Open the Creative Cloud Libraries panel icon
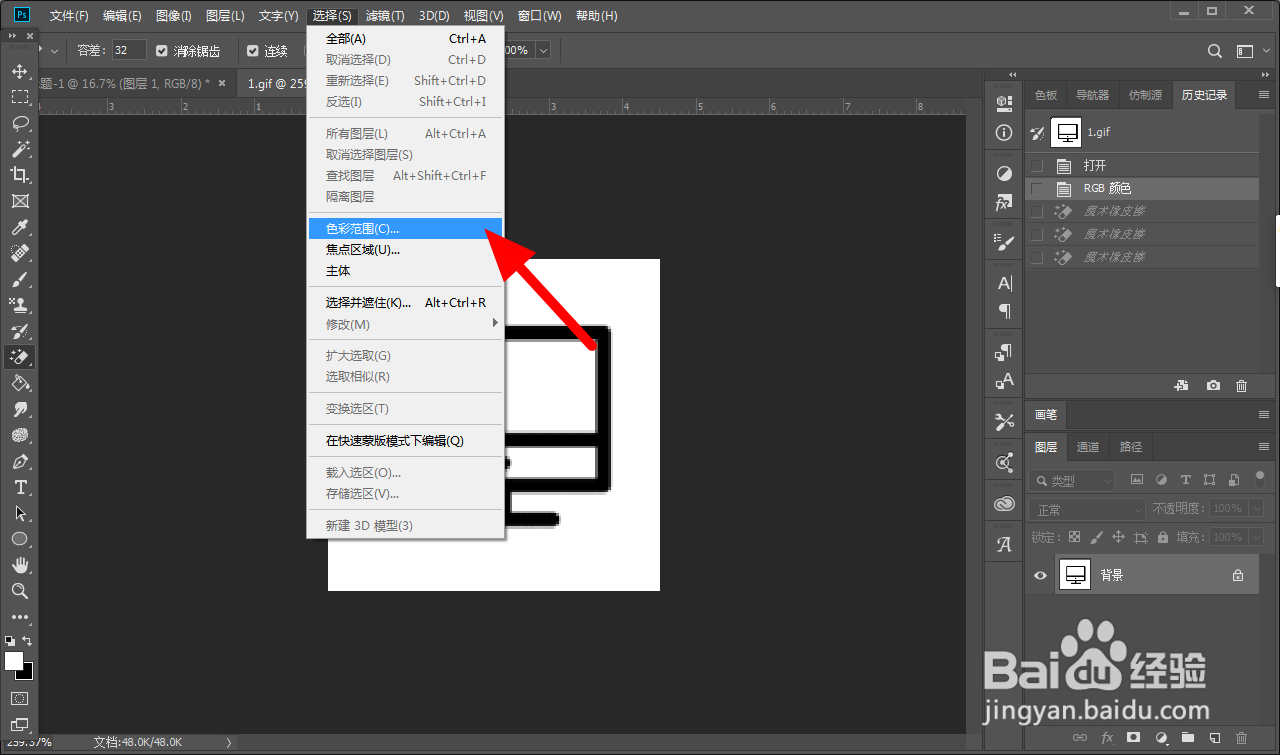 (1005, 504)
